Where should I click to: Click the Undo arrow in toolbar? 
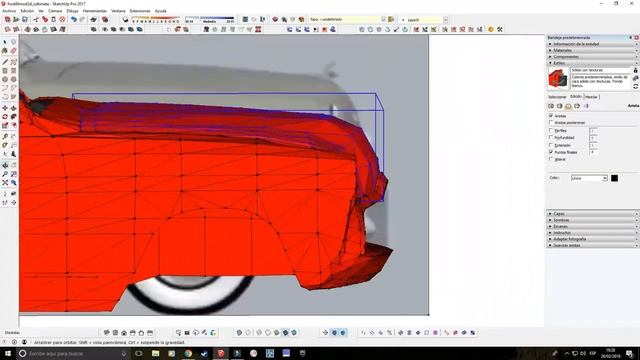click(73, 19)
